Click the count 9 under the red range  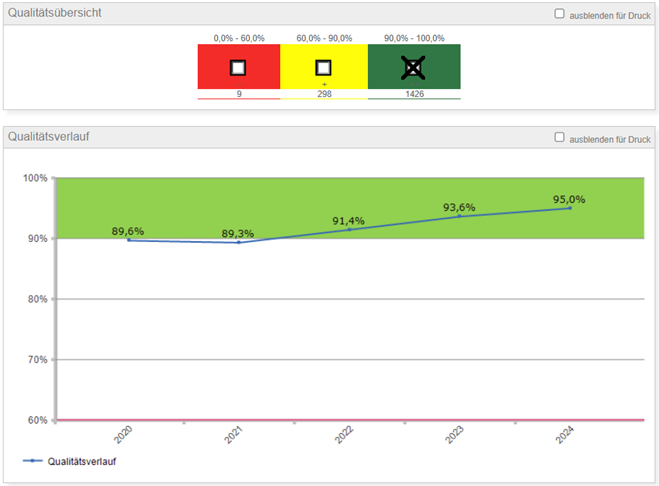[x=238, y=93]
